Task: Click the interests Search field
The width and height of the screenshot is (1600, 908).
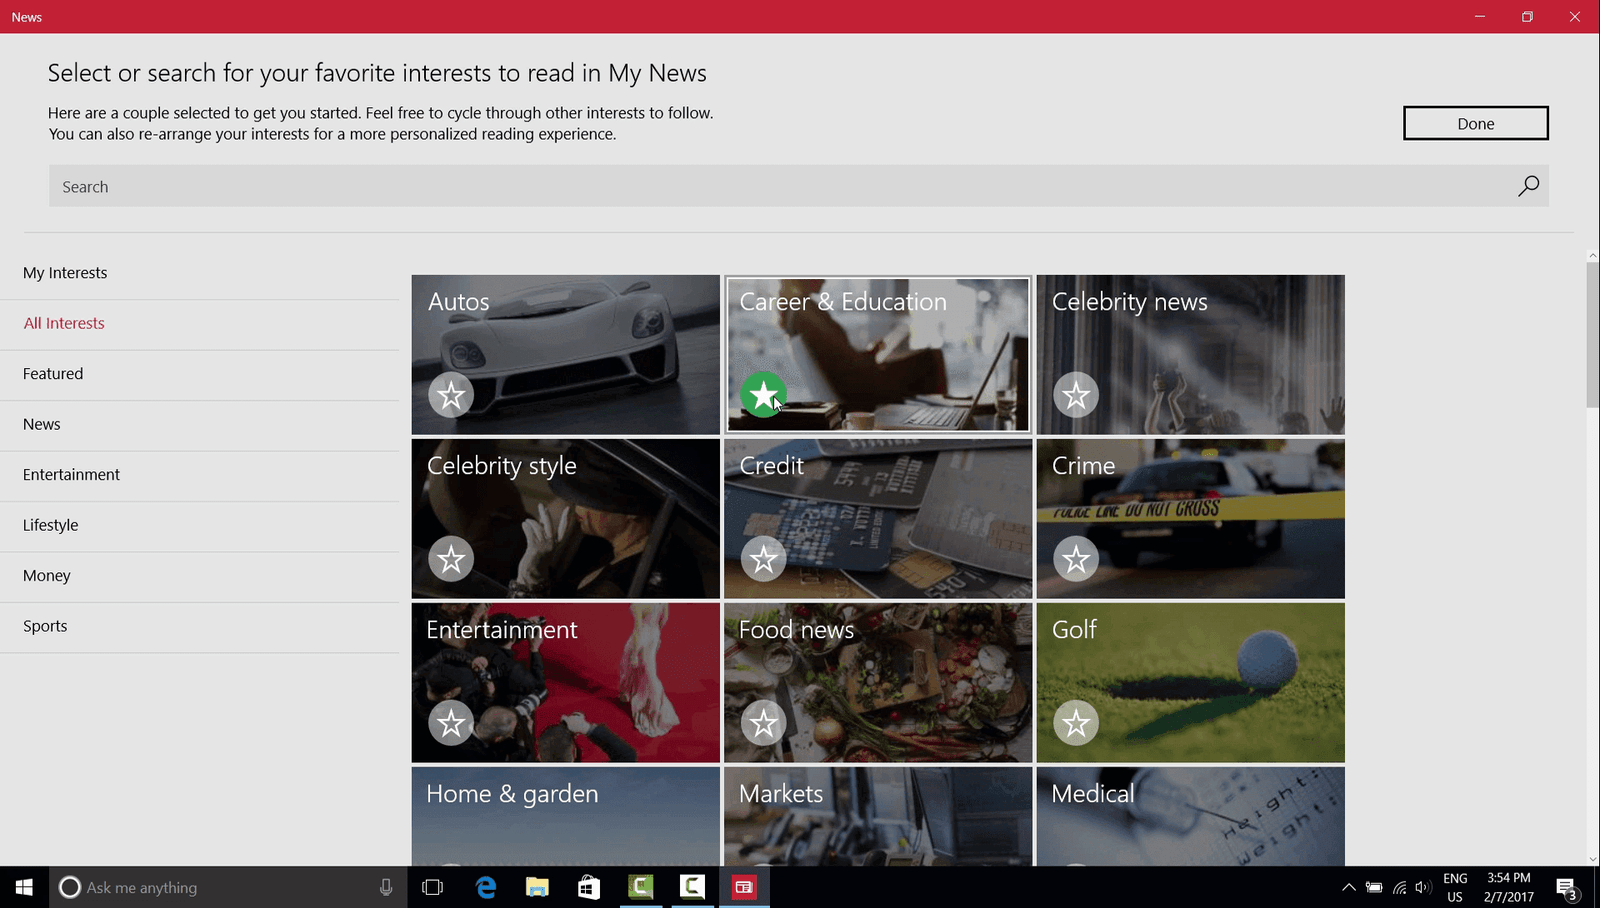Action: 780,187
